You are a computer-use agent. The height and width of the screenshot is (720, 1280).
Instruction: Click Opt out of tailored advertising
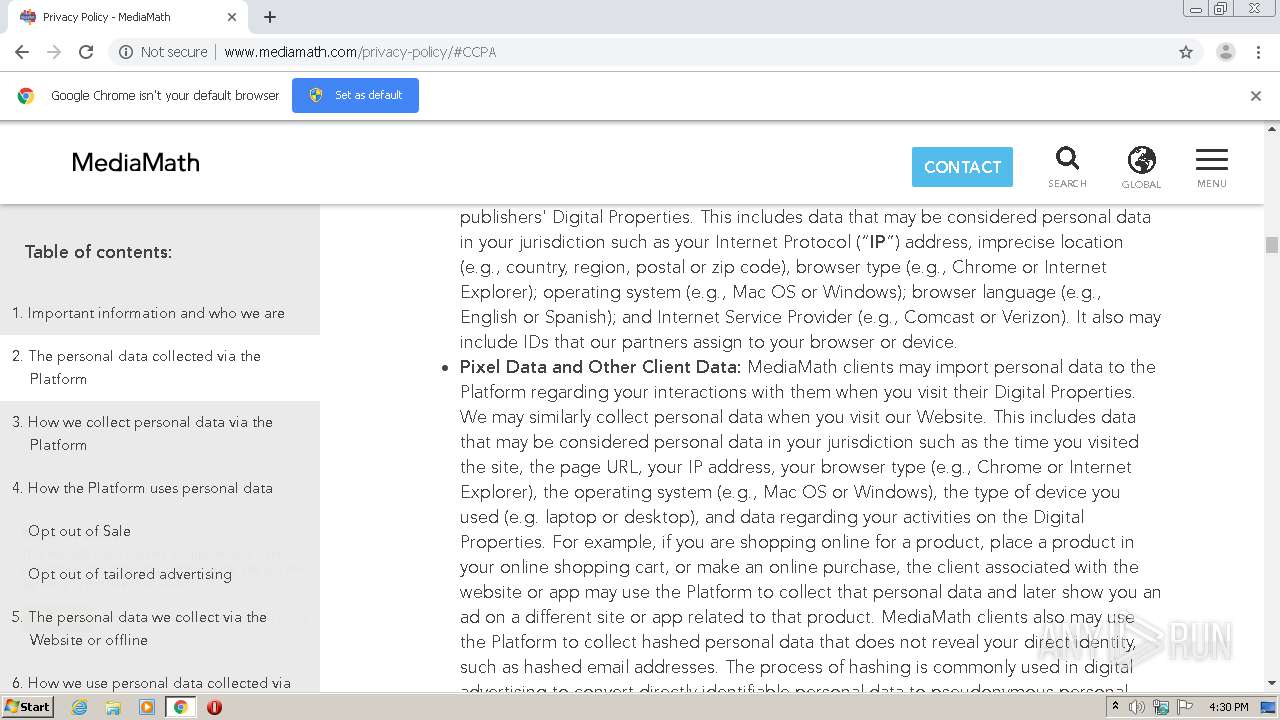130,574
